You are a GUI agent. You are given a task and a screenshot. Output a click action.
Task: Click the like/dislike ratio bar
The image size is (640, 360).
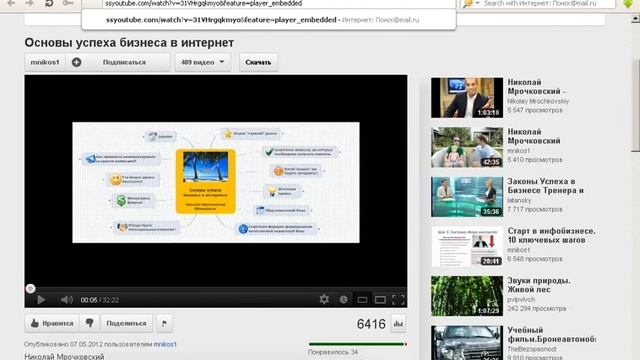click(x=358, y=344)
